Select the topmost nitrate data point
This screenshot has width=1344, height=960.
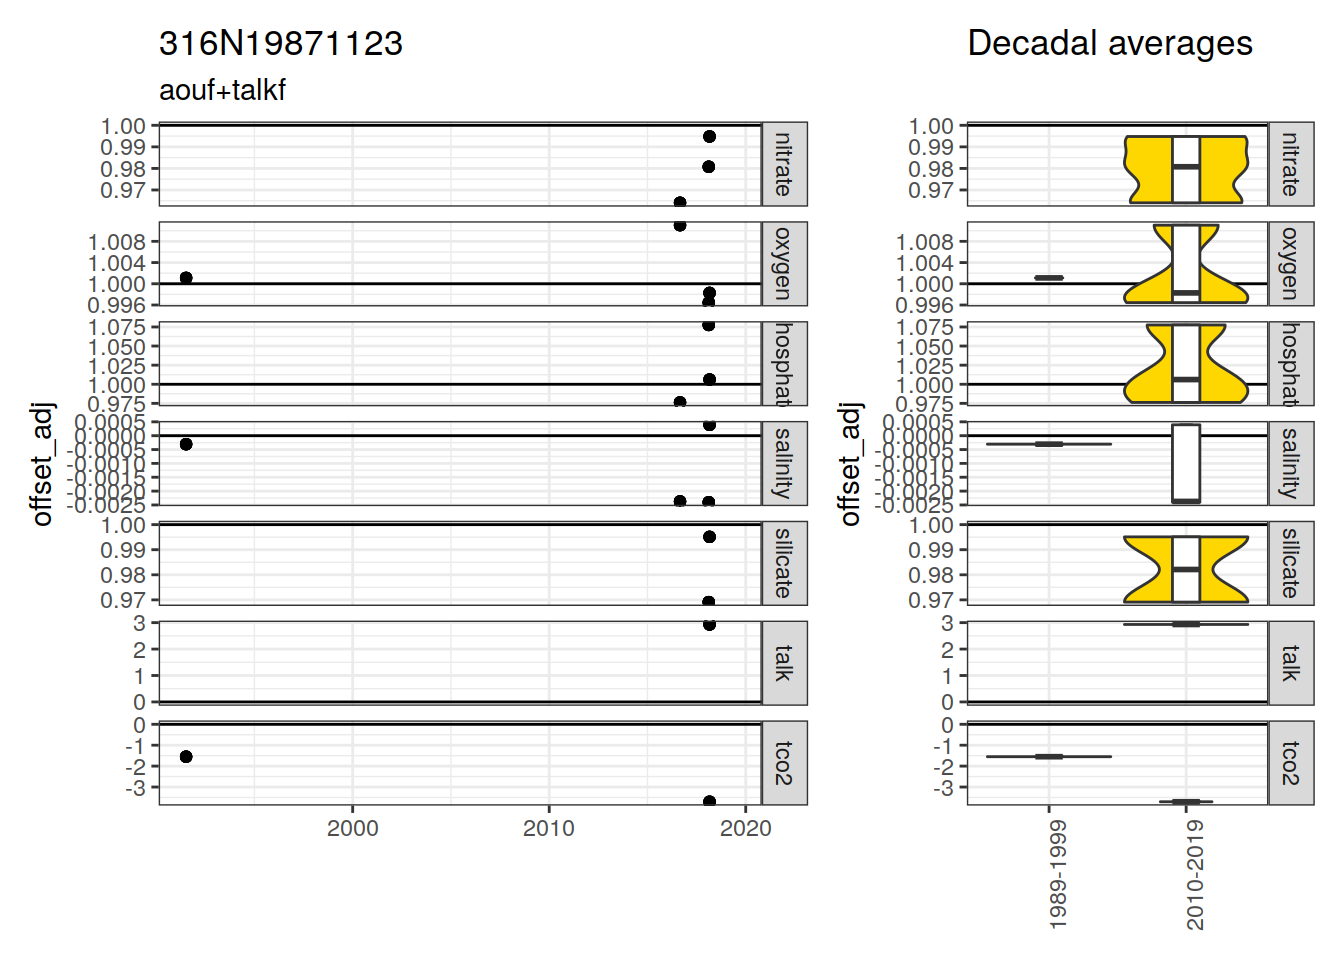coord(709,137)
